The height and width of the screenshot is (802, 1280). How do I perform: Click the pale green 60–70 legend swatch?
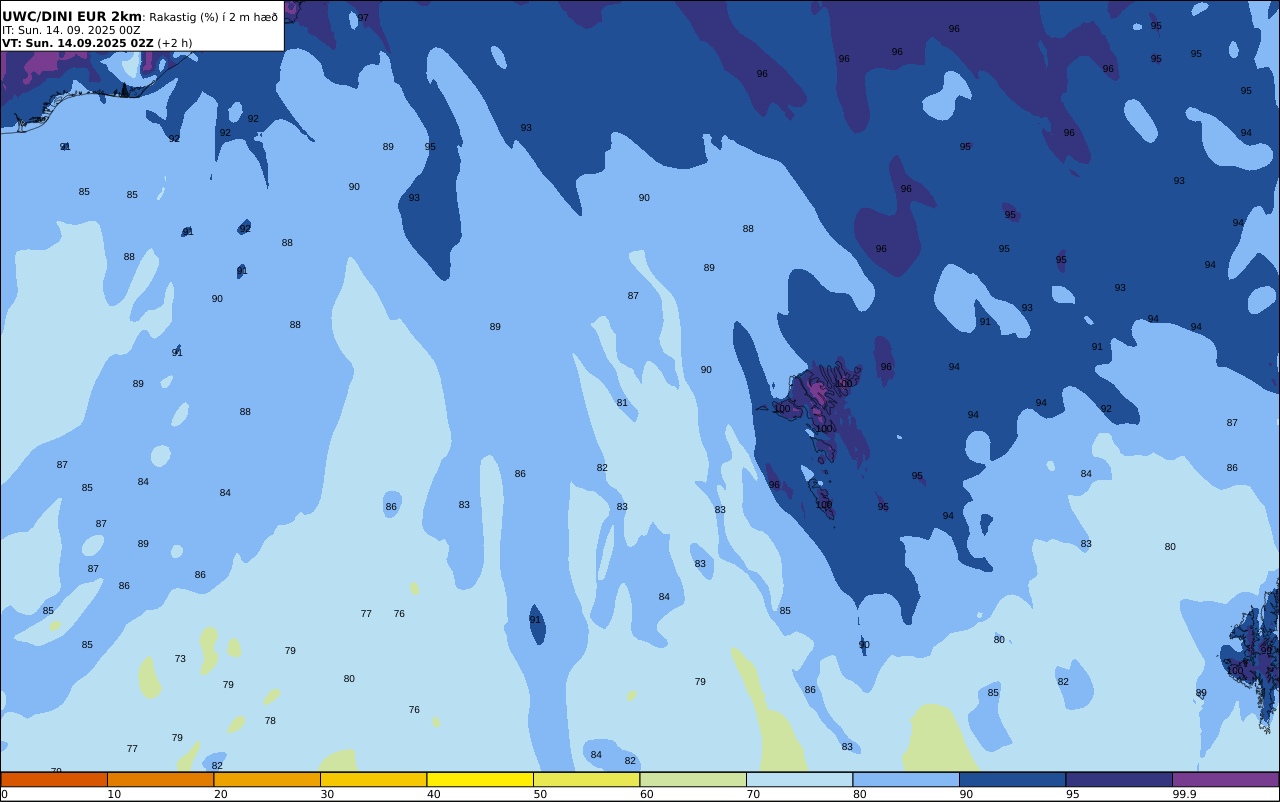pos(693,779)
